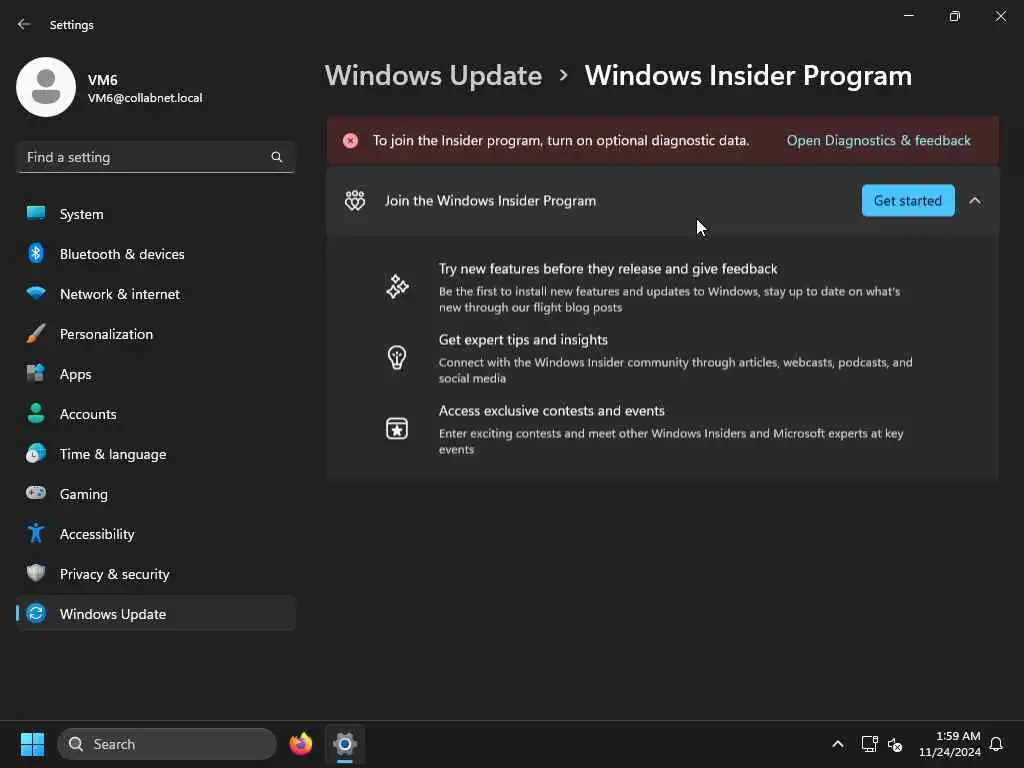Open Time & language settings
The height and width of the screenshot is (768, 1024).
(x=155, y=454)
